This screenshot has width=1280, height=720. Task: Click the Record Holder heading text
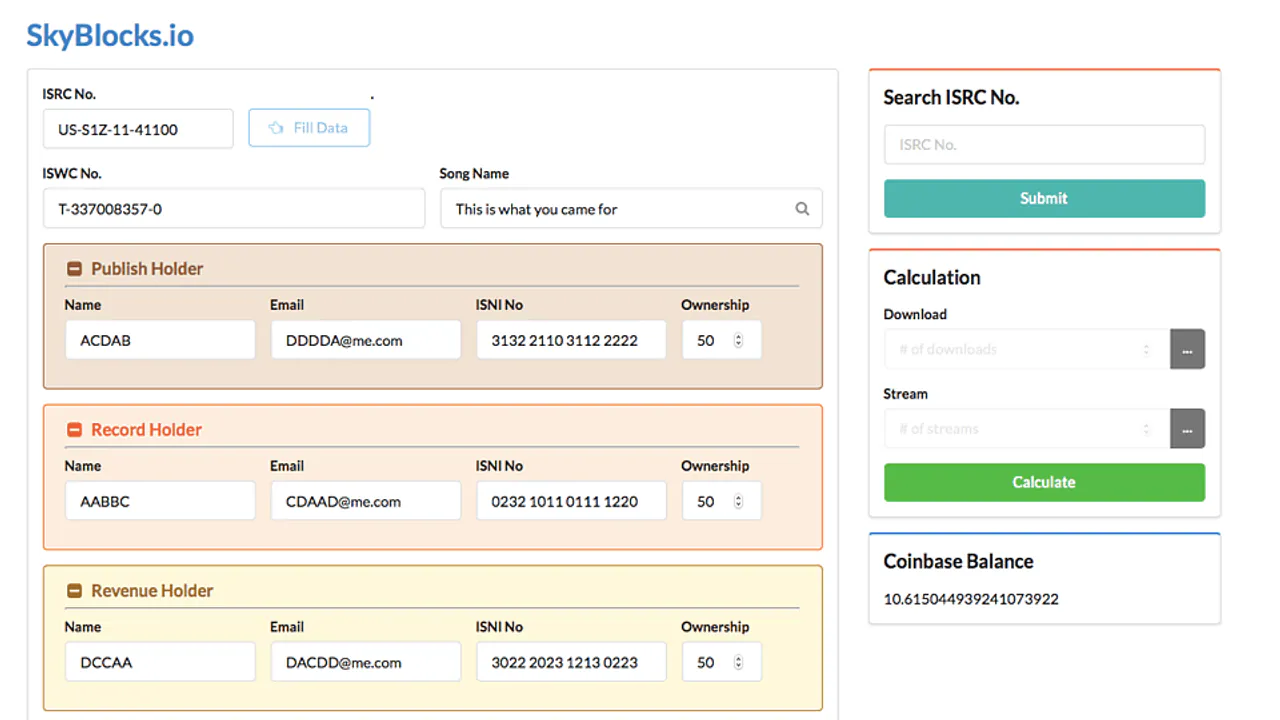[x=146, y=430]
